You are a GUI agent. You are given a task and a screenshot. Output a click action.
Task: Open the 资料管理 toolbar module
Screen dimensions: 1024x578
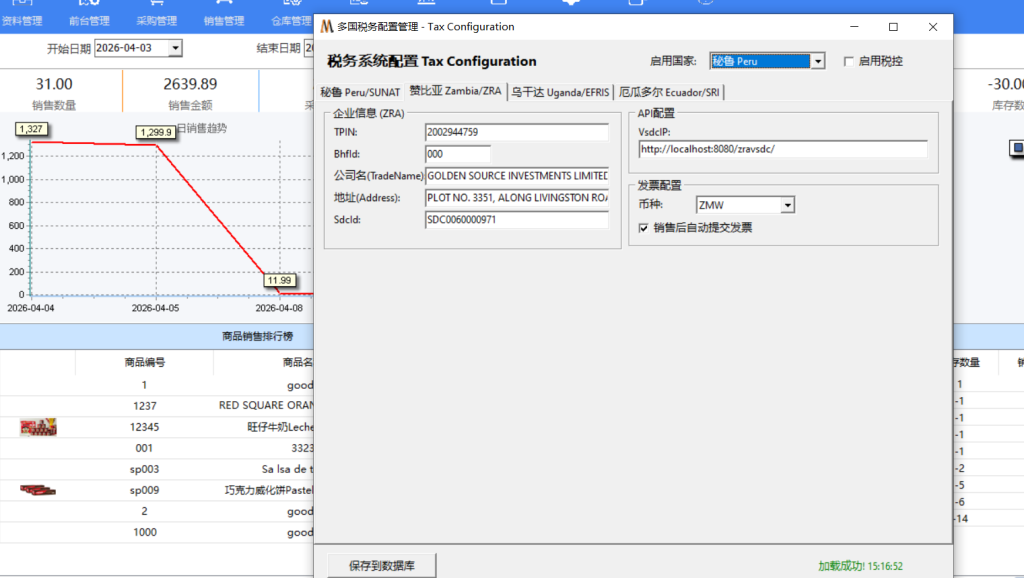(x=22, y=14)
